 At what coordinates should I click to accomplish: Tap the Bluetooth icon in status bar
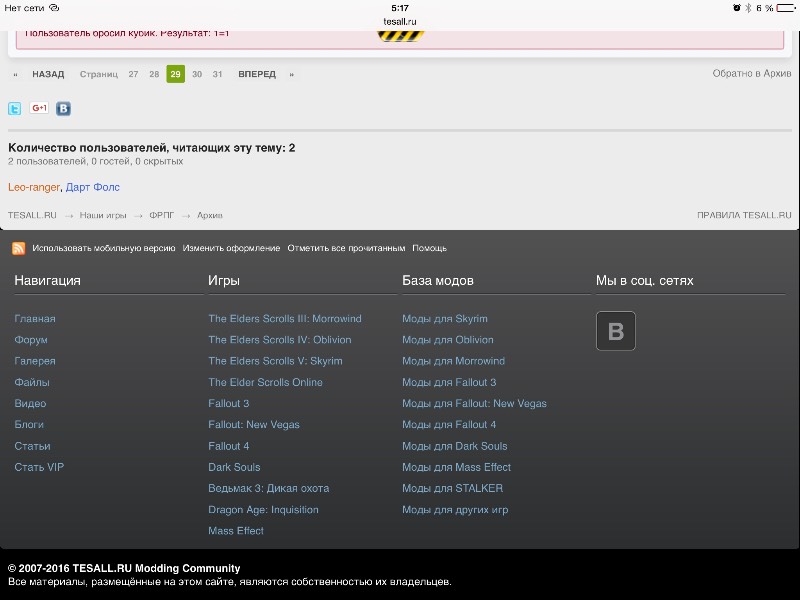pos(748,8)
